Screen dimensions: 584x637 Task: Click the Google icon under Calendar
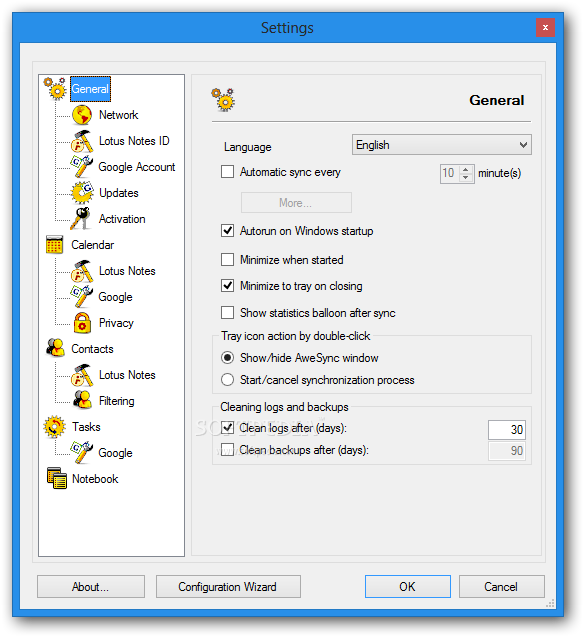[82, 297]
